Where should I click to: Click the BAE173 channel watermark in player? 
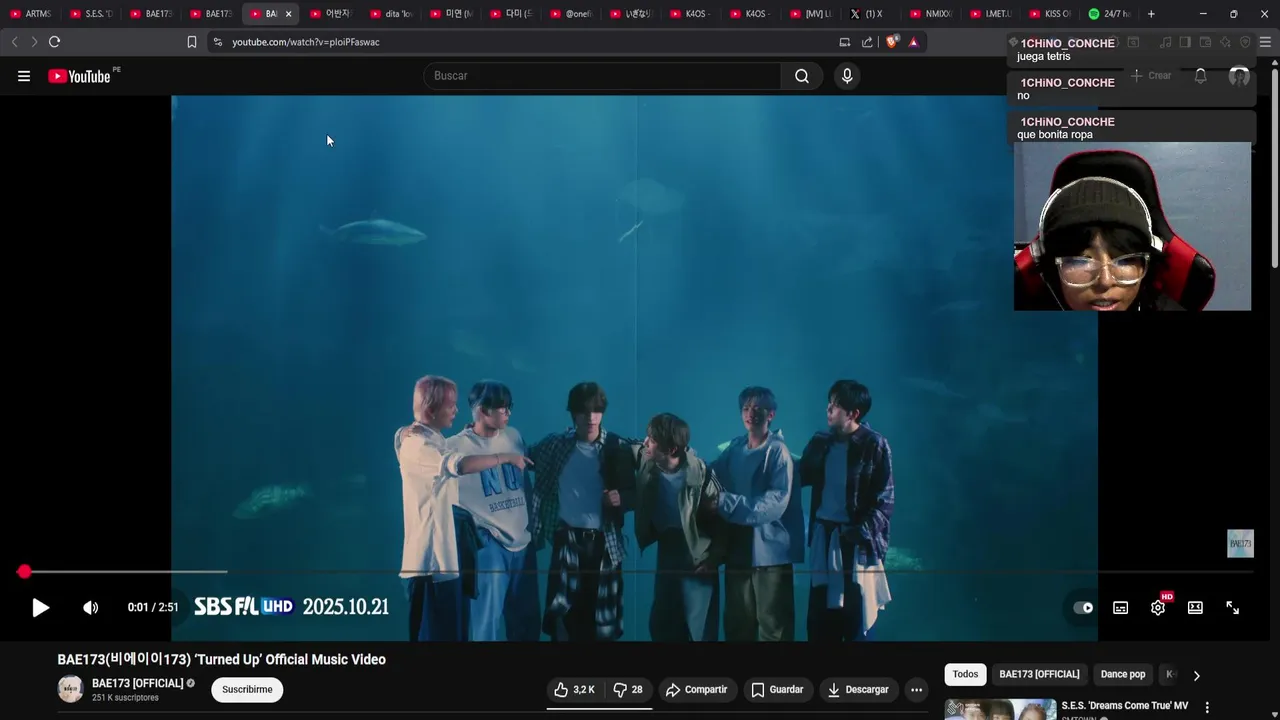point(1240,544)
